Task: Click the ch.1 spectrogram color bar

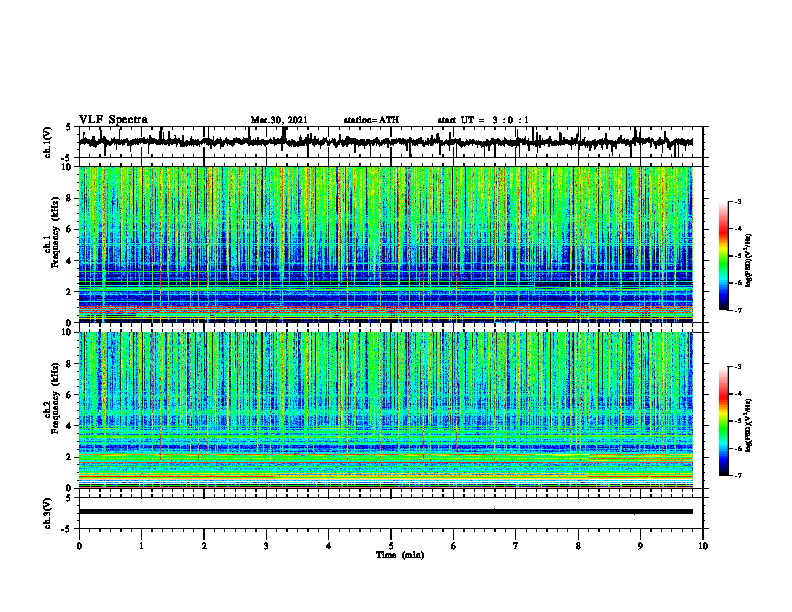Action: (x=723, y=256)
